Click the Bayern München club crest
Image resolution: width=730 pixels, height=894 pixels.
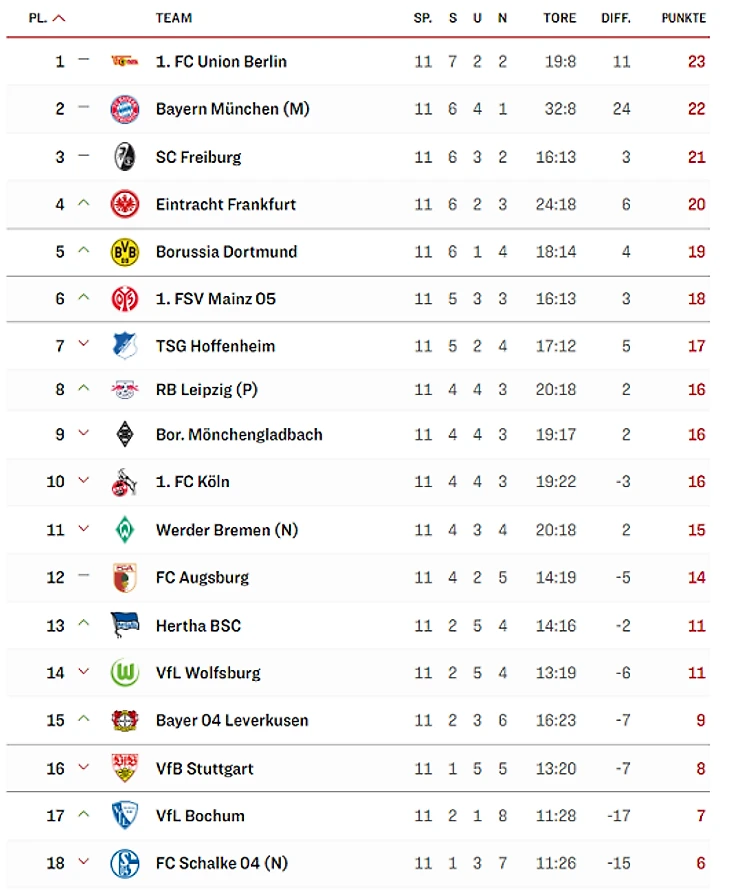pos(124,109)
